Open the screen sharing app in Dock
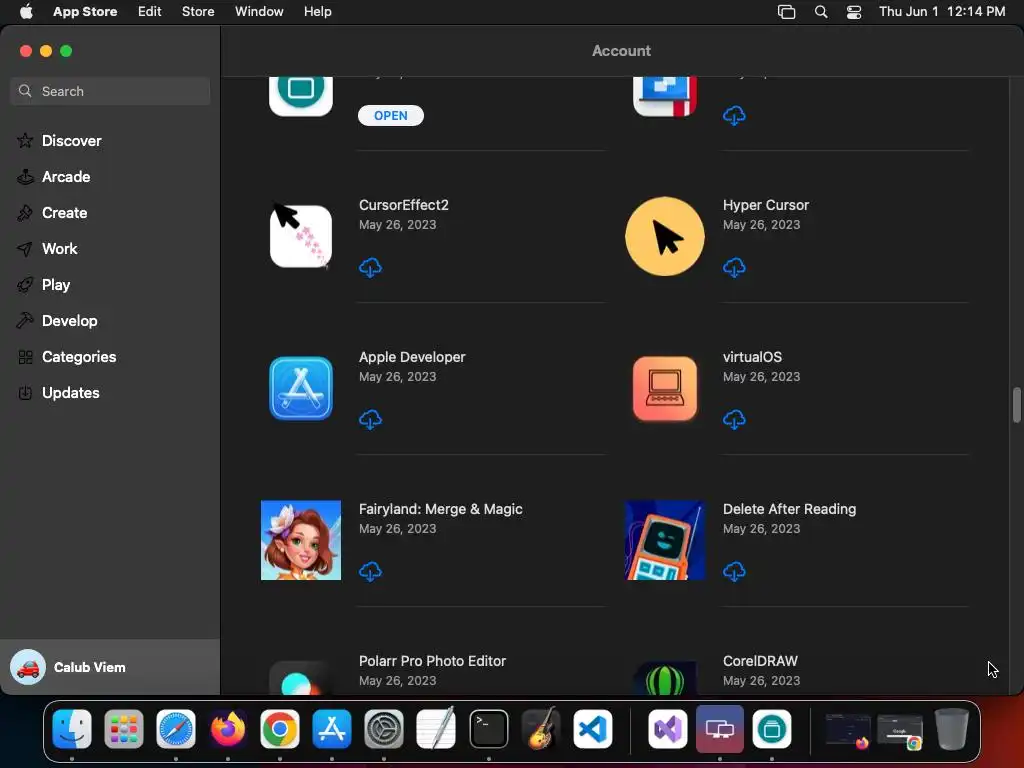The image size is (1024, 768). [720, 729]
